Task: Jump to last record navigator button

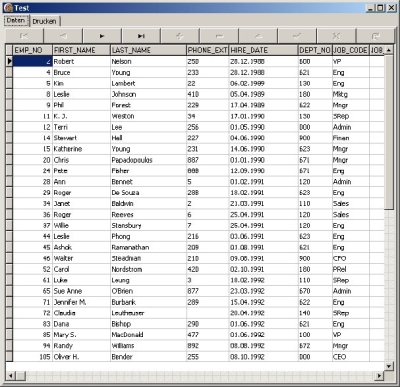Action: pos(141,36)
